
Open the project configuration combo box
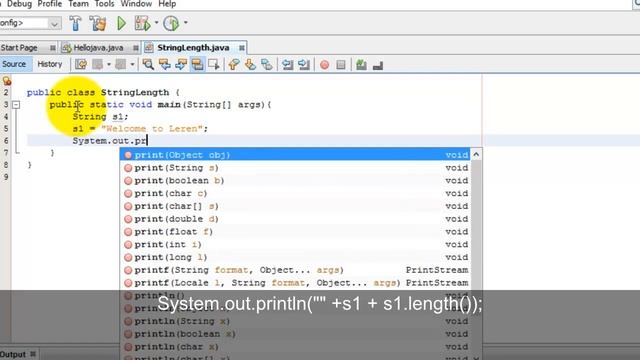click(x=31, y=23)
